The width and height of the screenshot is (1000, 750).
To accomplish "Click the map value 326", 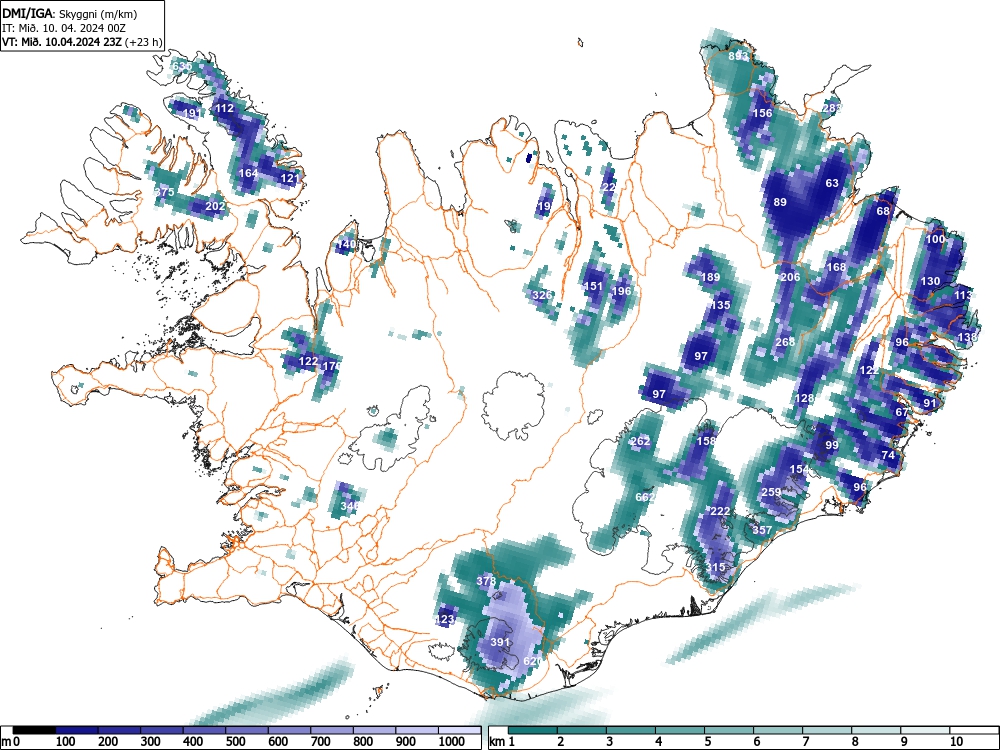I will coord(542,295).
